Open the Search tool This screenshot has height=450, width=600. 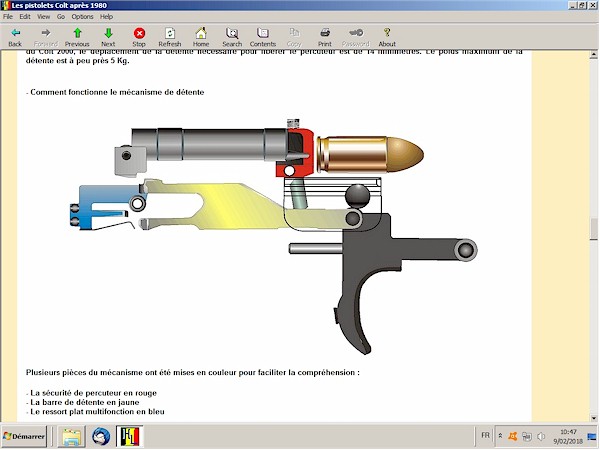232,37
